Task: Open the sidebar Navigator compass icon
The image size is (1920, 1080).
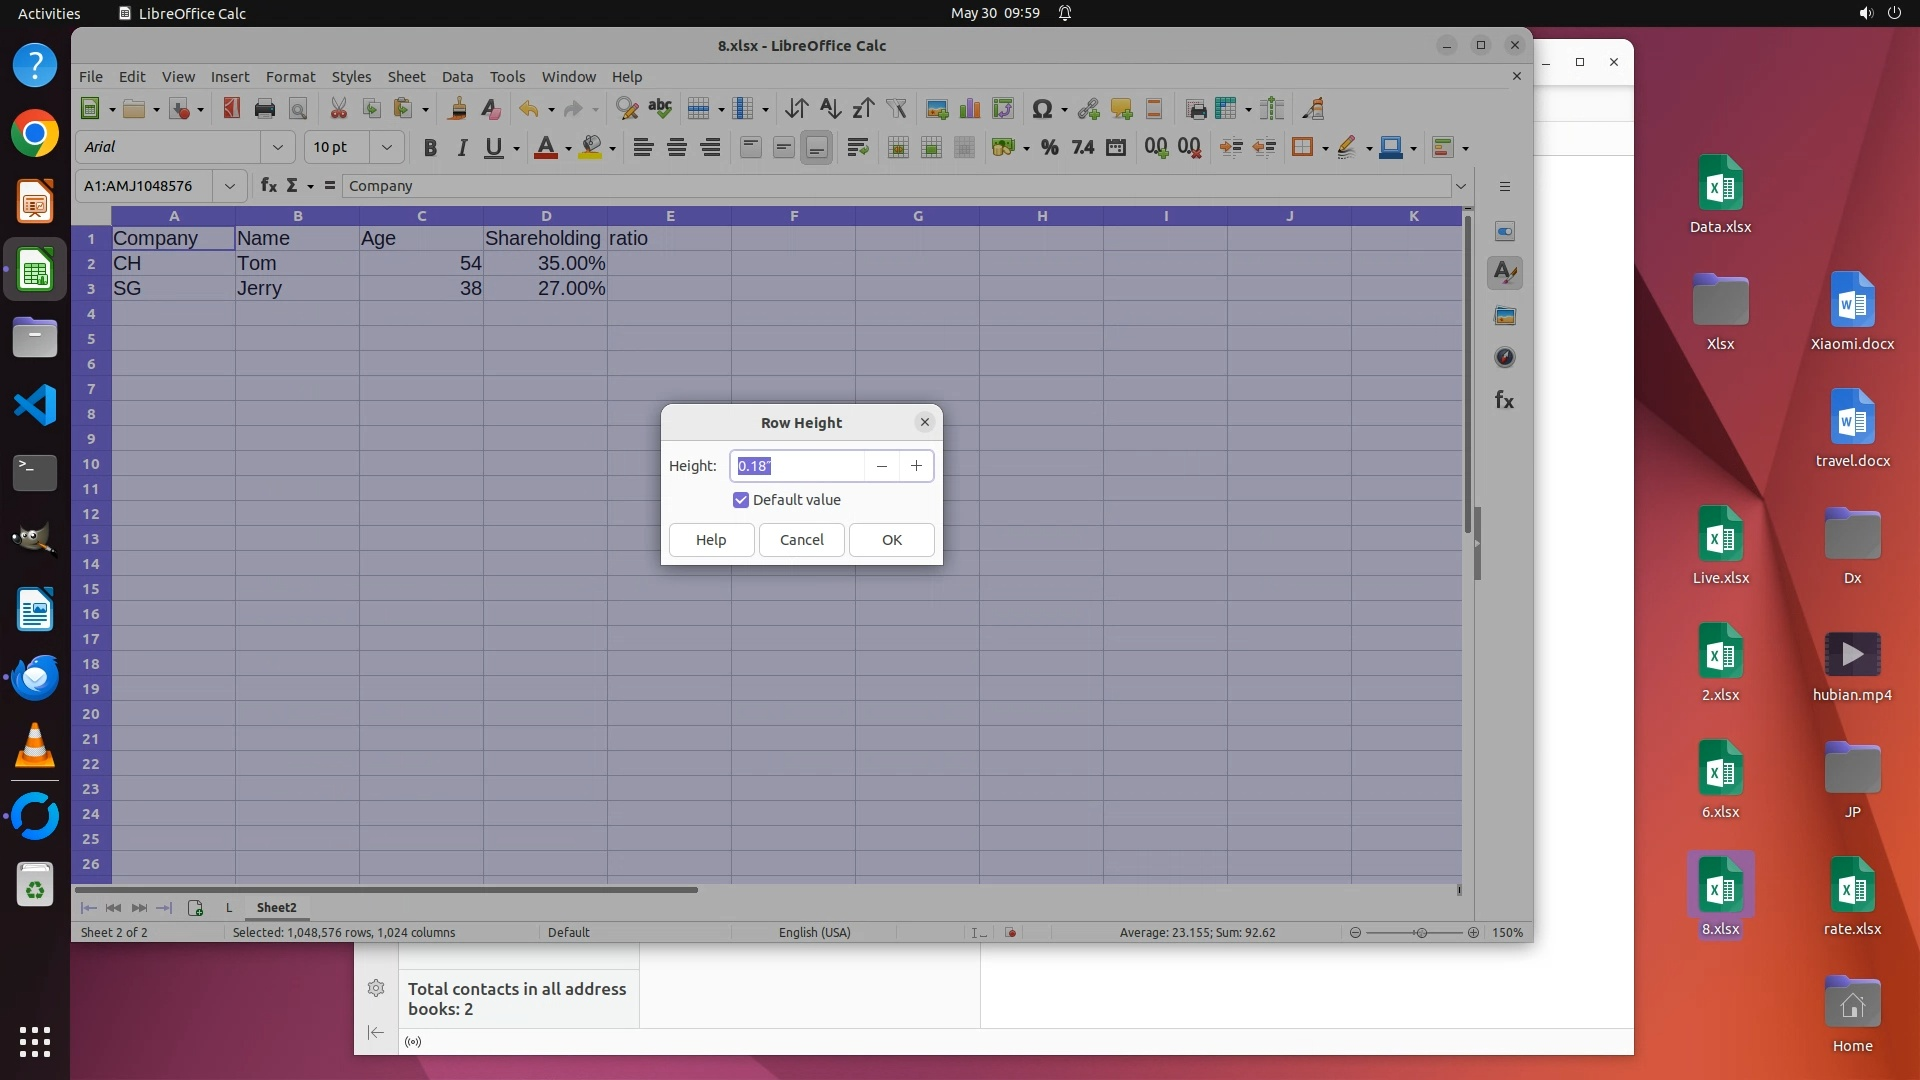Action: (x=1504, y=358)
